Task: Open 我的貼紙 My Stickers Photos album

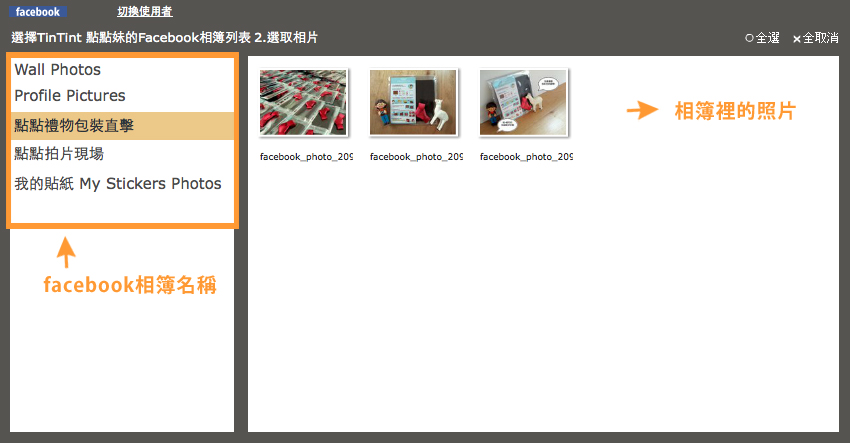Action: click(118, 183)
